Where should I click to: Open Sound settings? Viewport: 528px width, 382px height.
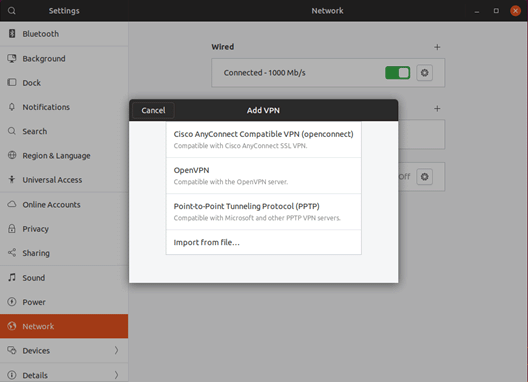[x=64, y=278]
